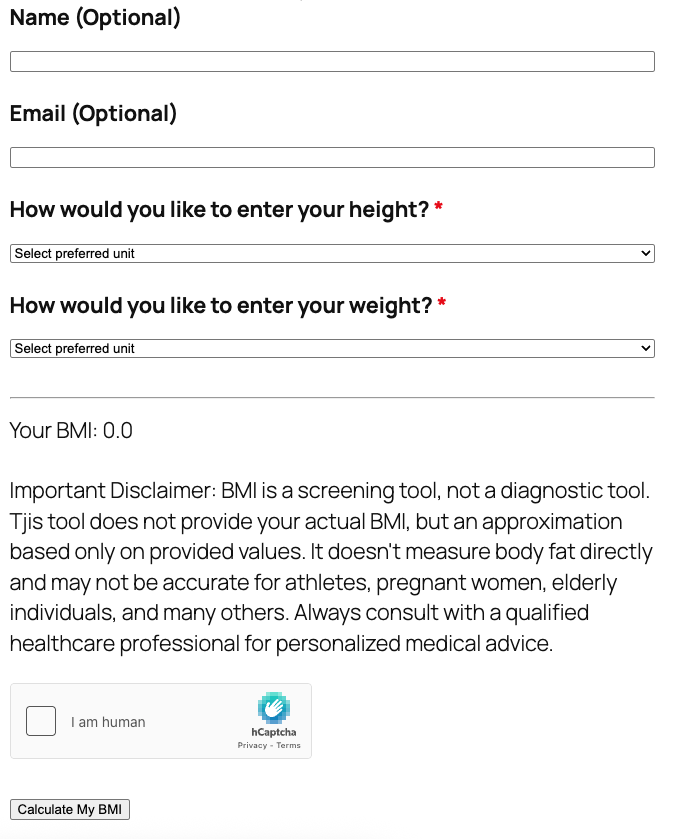Click the Name input field
674x839 pixels.
pos(330,60)
